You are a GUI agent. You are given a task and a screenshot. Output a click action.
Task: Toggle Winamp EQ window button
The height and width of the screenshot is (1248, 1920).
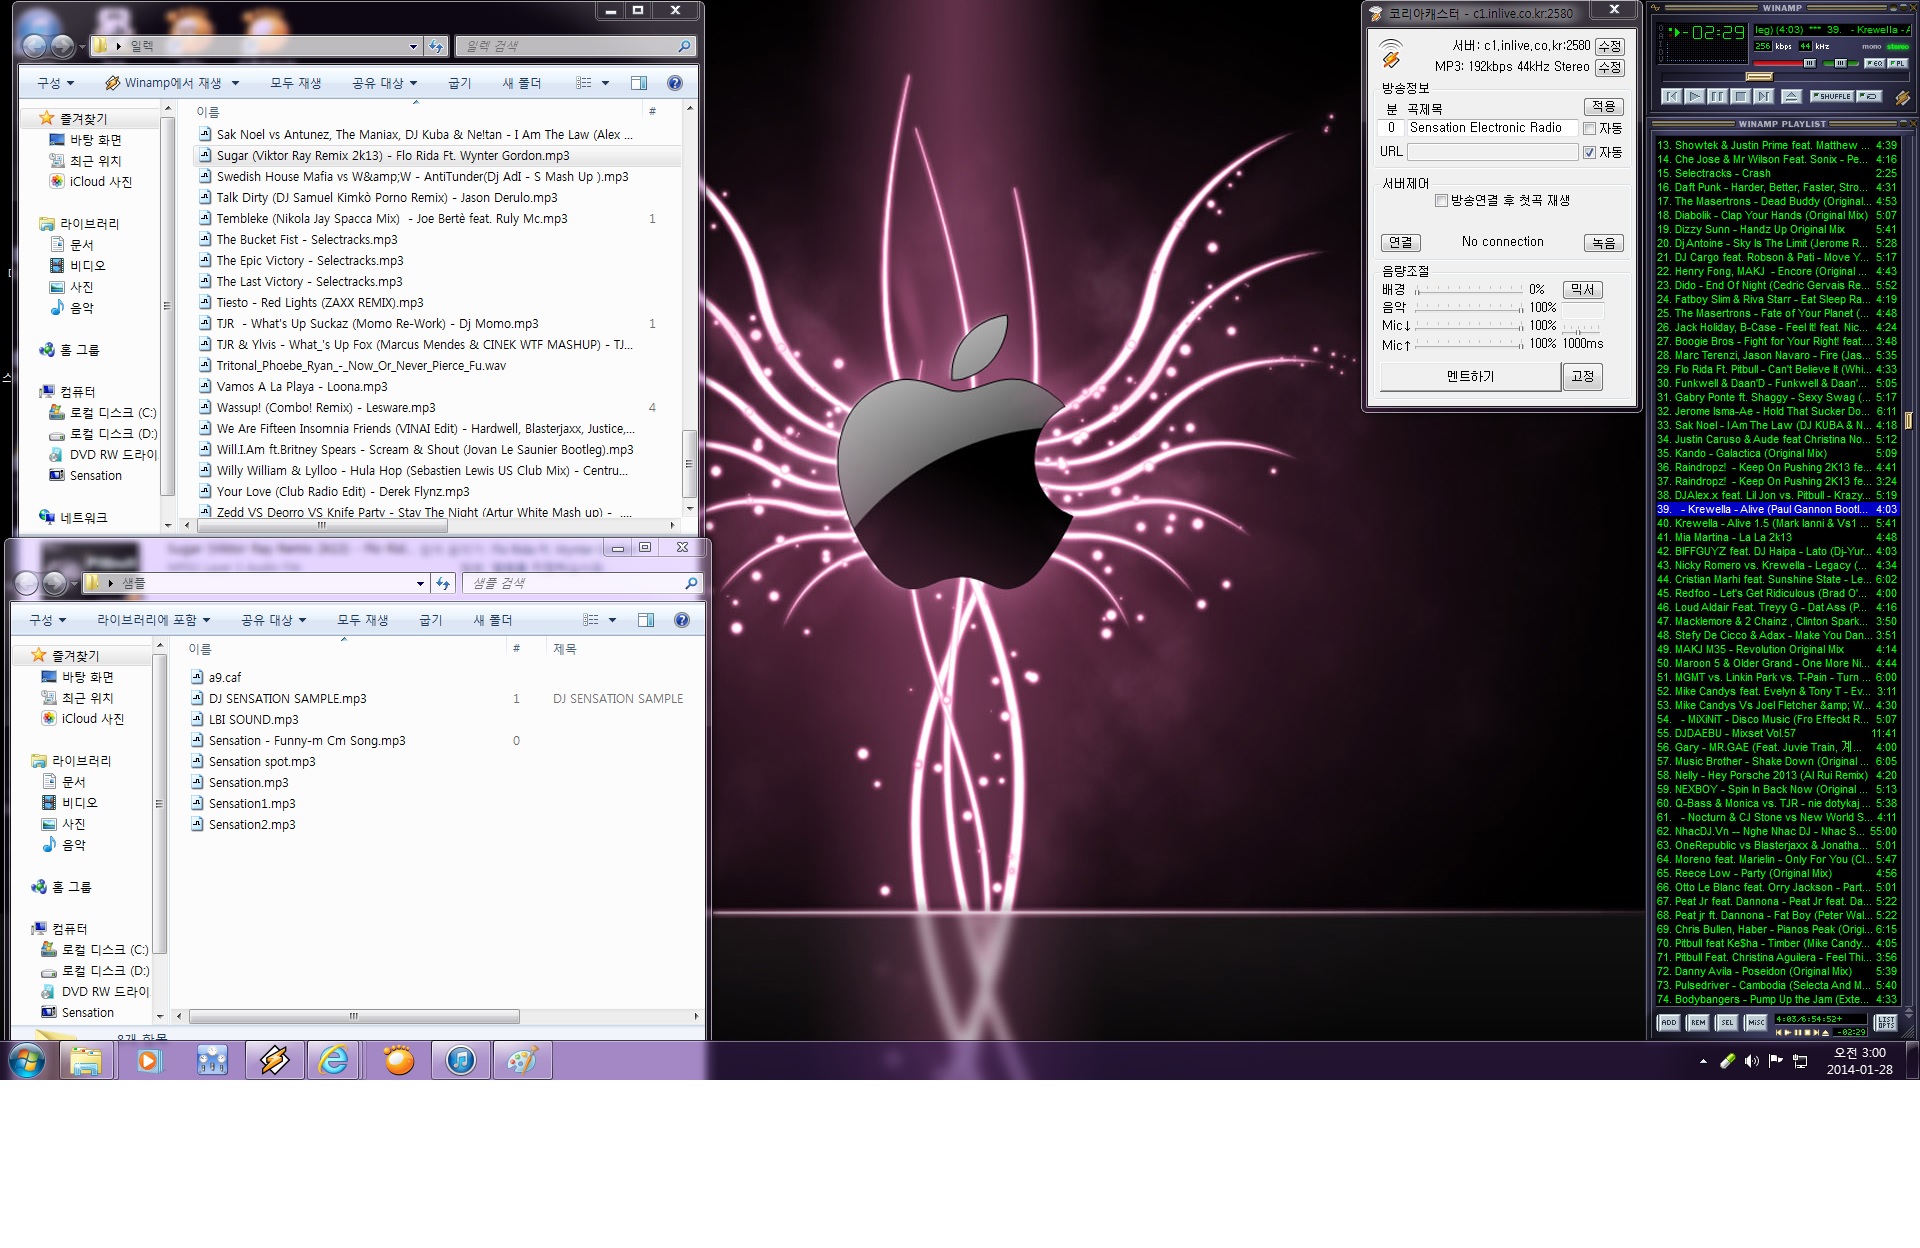click(1875, 63)
